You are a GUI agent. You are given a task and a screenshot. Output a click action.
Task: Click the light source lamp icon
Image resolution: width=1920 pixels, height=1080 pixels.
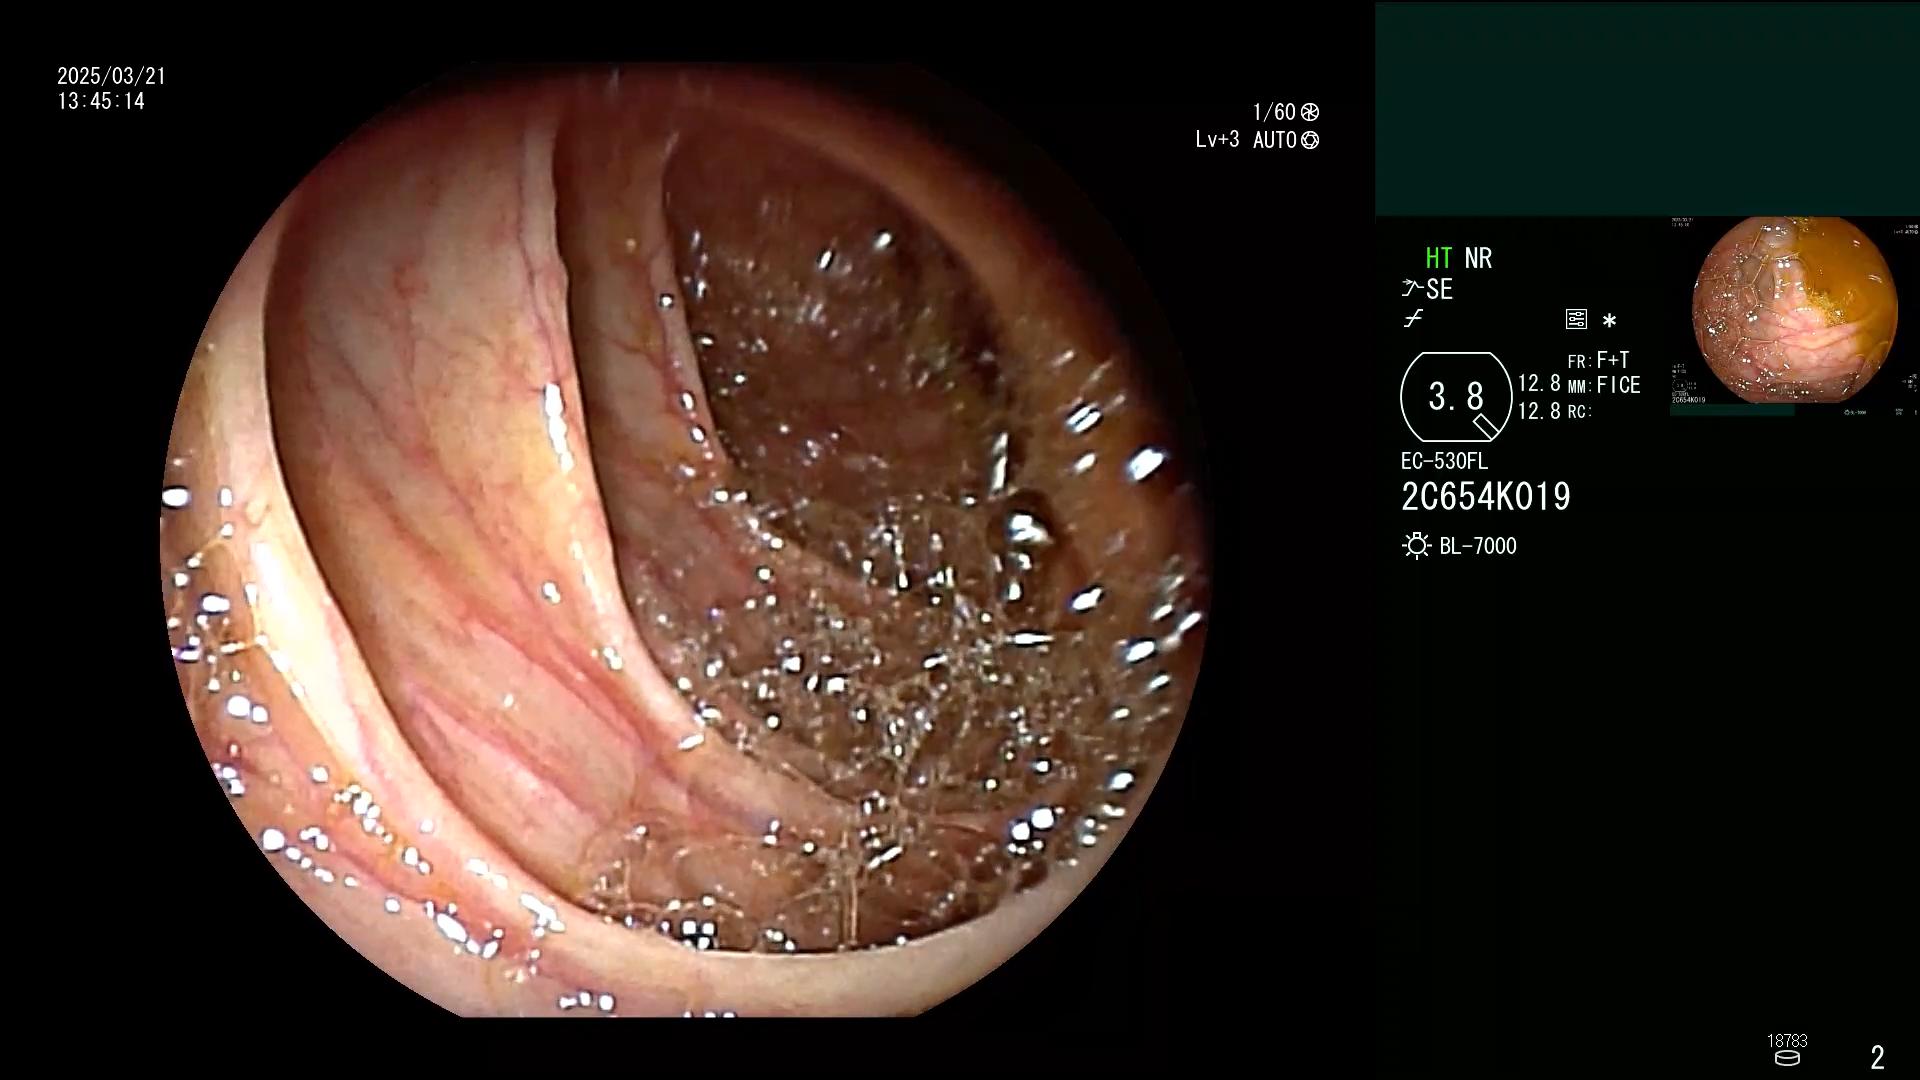click(1416, 546)
